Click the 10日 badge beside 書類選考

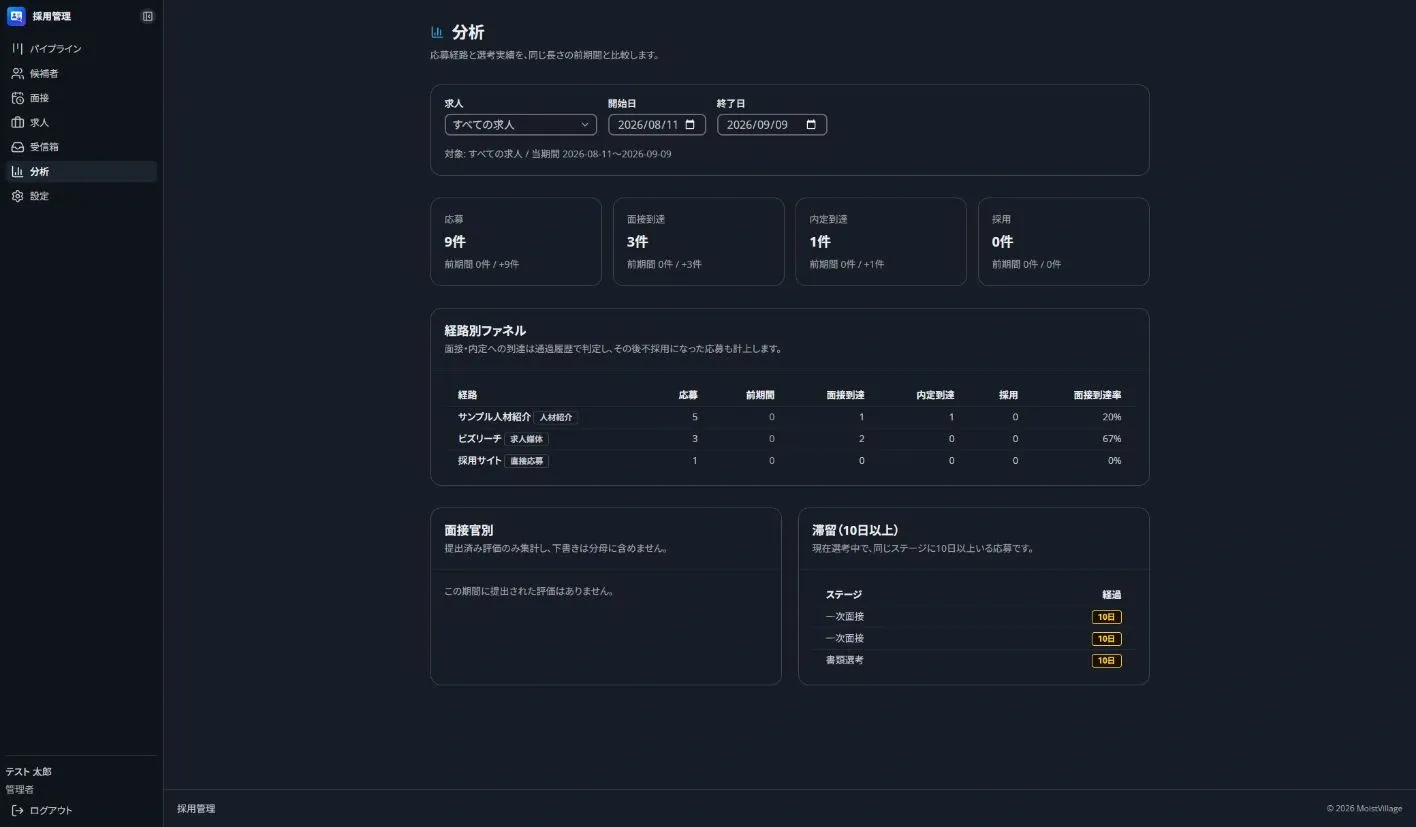[1107, 661]
